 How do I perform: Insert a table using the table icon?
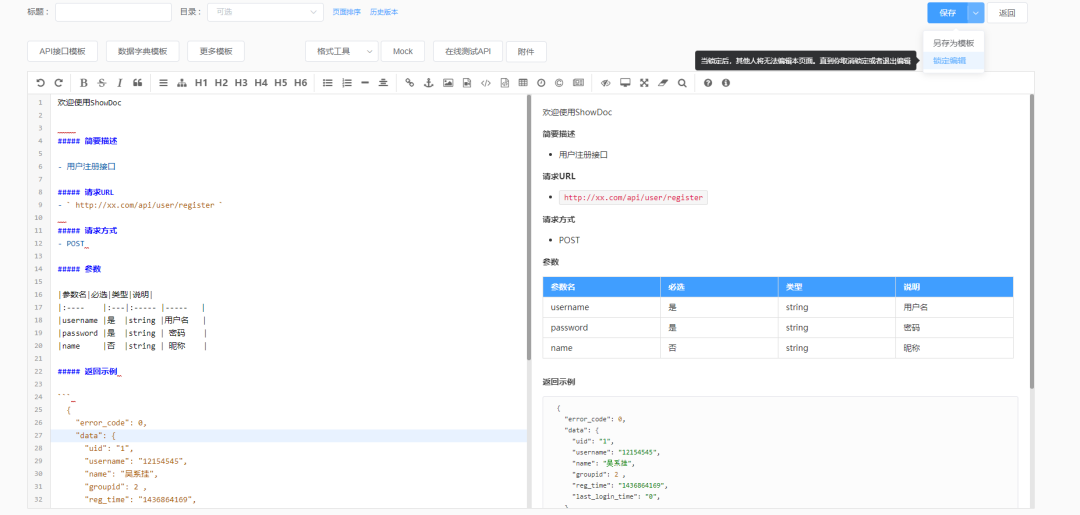(x=523, y=83)
